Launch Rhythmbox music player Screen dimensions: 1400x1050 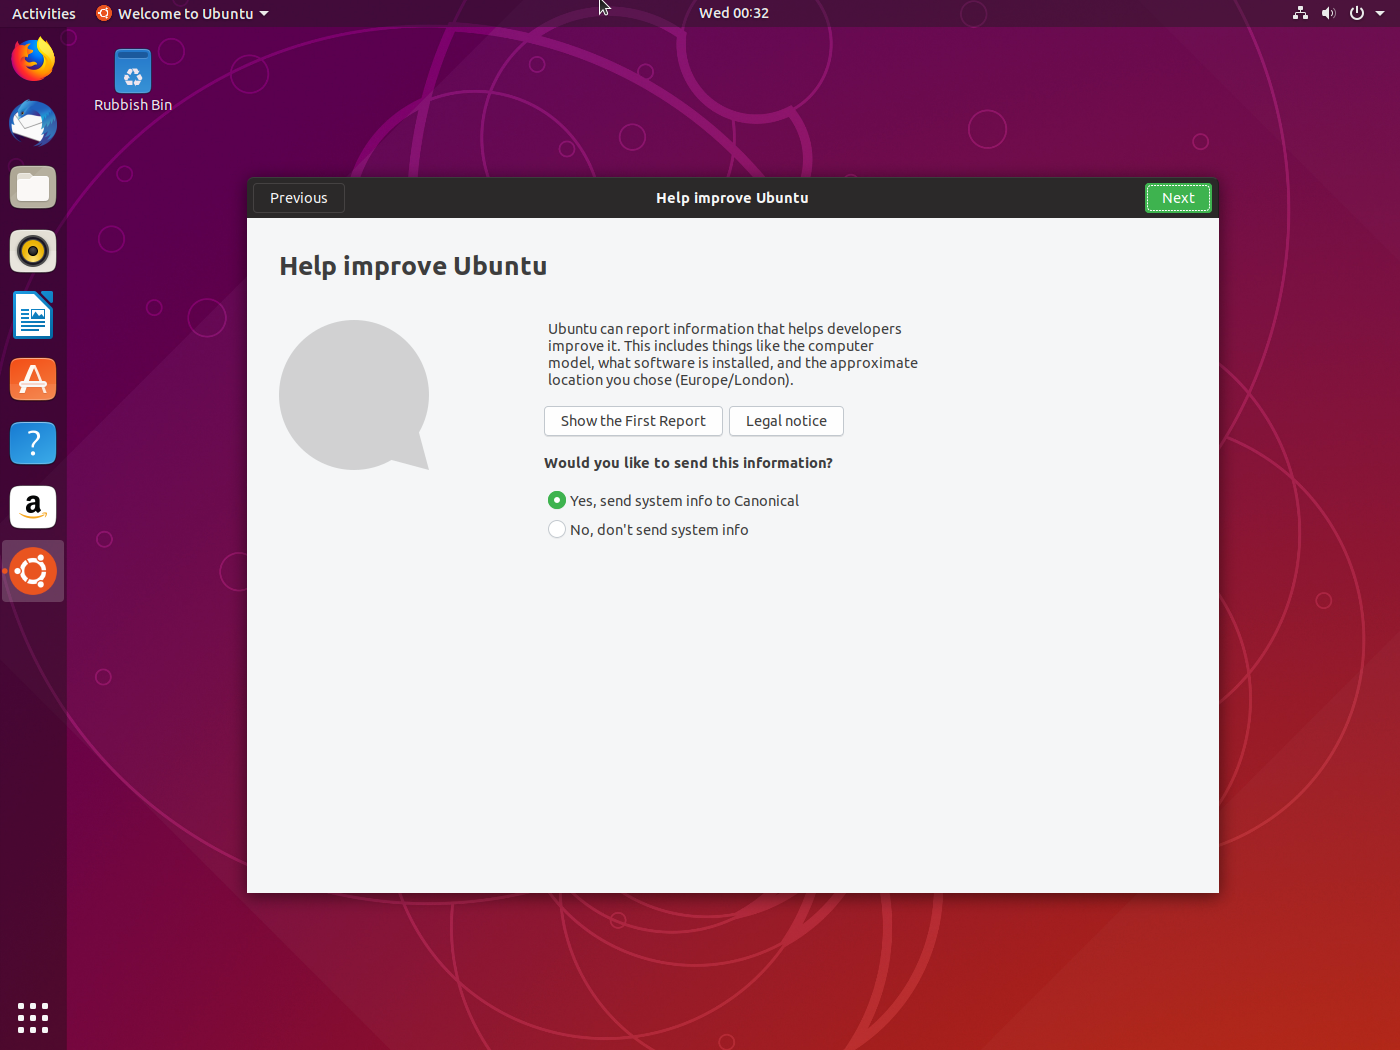point(33,252)
